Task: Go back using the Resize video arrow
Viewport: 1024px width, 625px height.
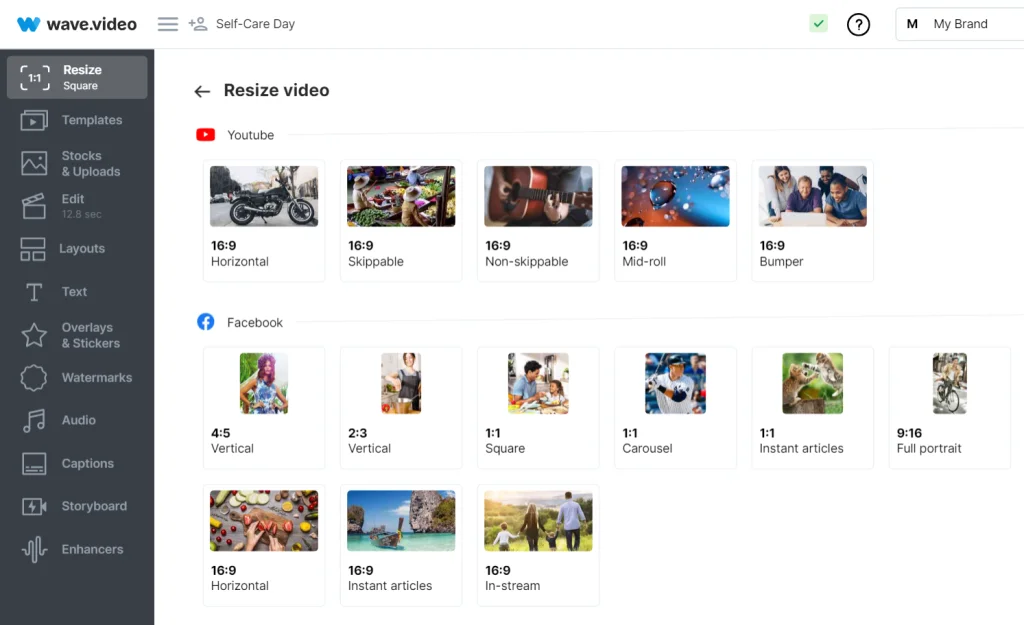Action: (202, 91)
